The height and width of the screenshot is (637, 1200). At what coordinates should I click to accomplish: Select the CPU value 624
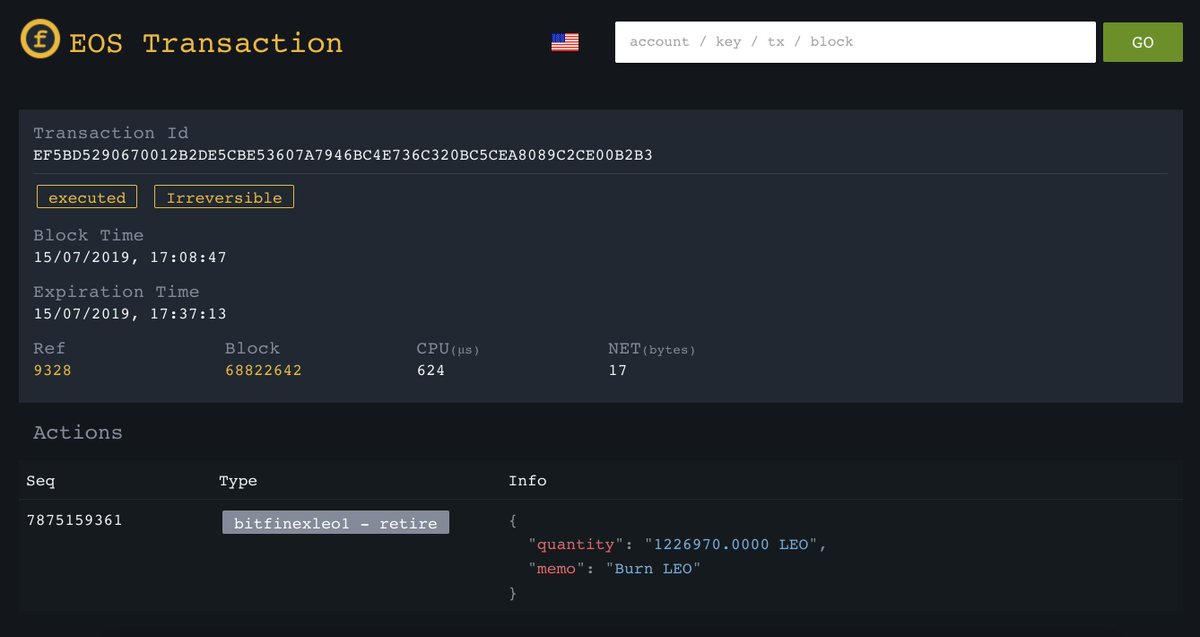(x=431, y=370)
